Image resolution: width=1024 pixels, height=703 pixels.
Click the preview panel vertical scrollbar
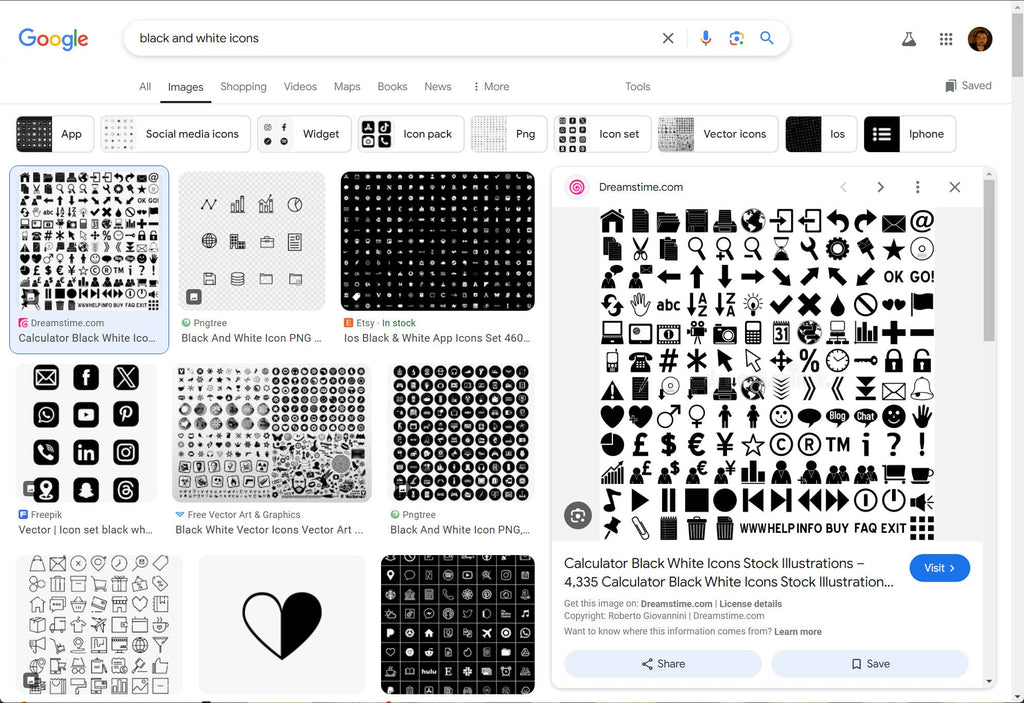pos(989,261)
